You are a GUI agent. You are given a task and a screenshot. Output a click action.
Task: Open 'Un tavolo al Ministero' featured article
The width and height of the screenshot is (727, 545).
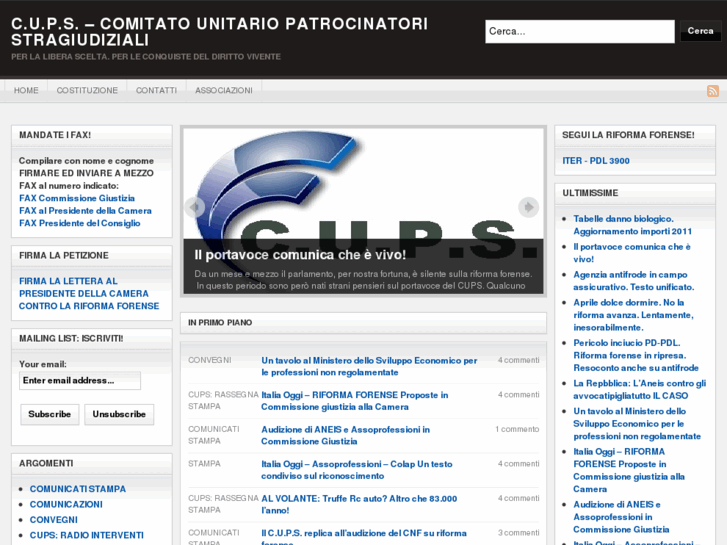coord(369,366)
